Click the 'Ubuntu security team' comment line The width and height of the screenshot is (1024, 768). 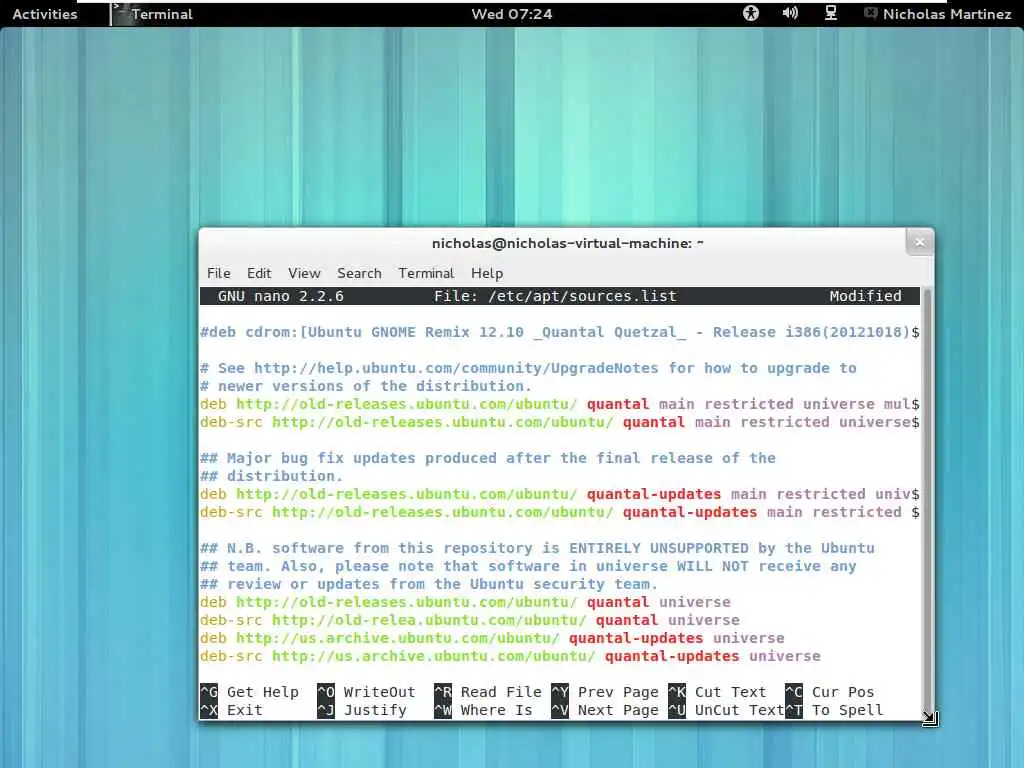428,584
